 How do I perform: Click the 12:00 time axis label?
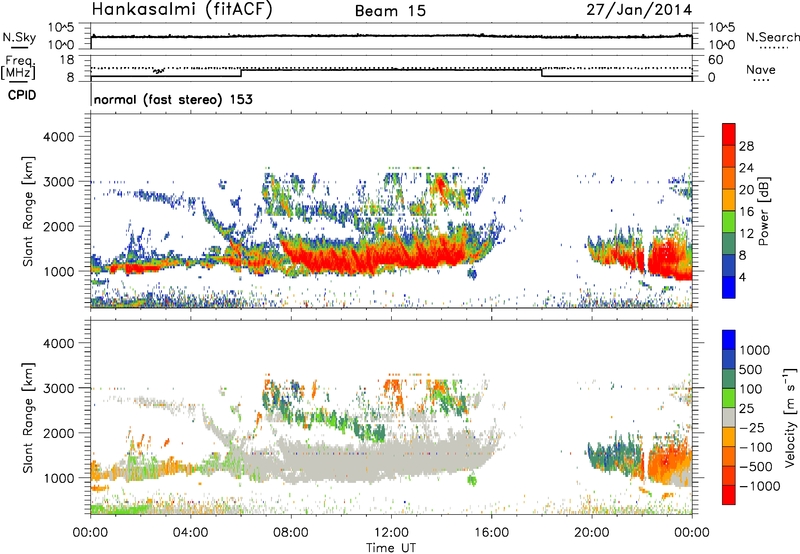pos(391,533)
